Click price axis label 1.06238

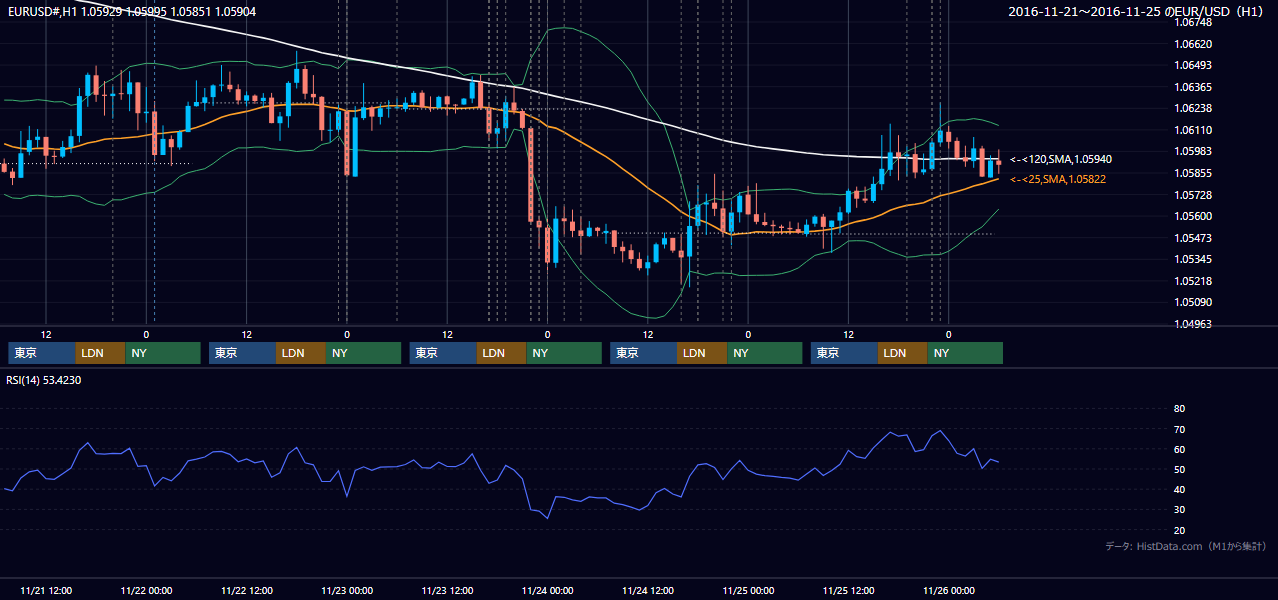[x=1191, y=109]
